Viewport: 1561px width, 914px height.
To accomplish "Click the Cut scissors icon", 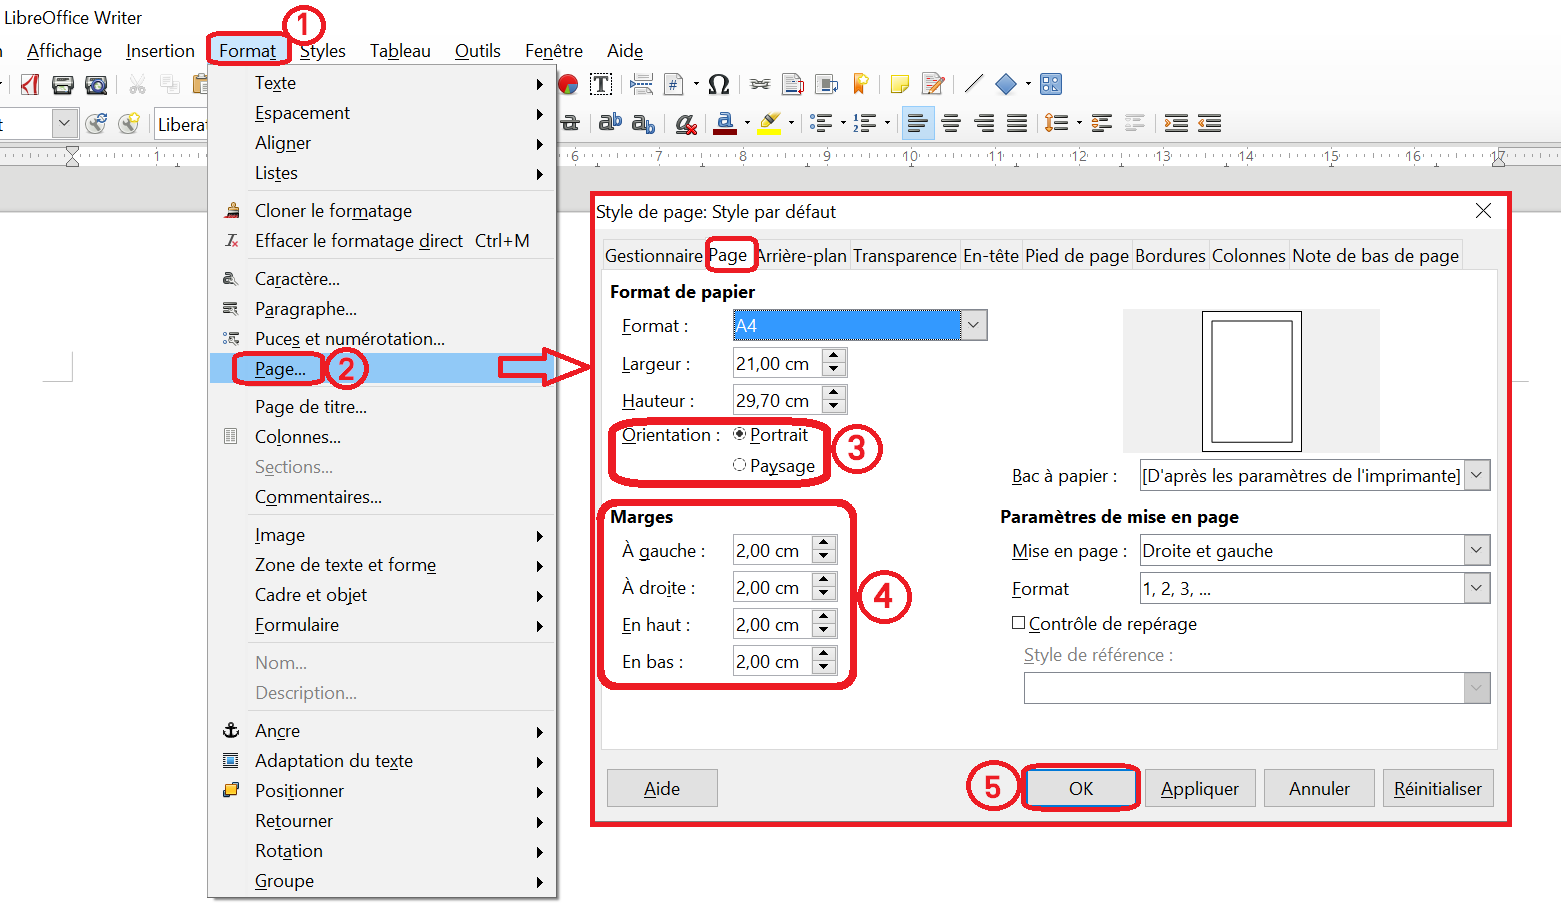I will click(137, 84).
